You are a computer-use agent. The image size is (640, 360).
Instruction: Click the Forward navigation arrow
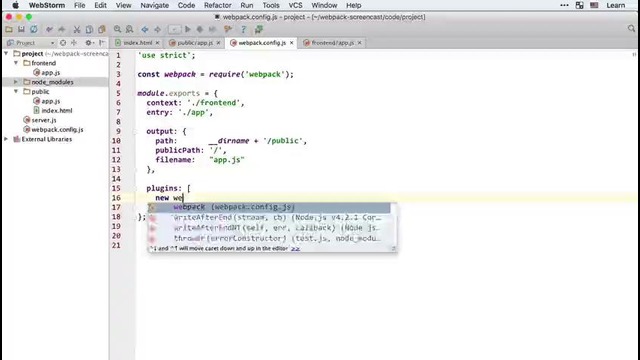158,29
